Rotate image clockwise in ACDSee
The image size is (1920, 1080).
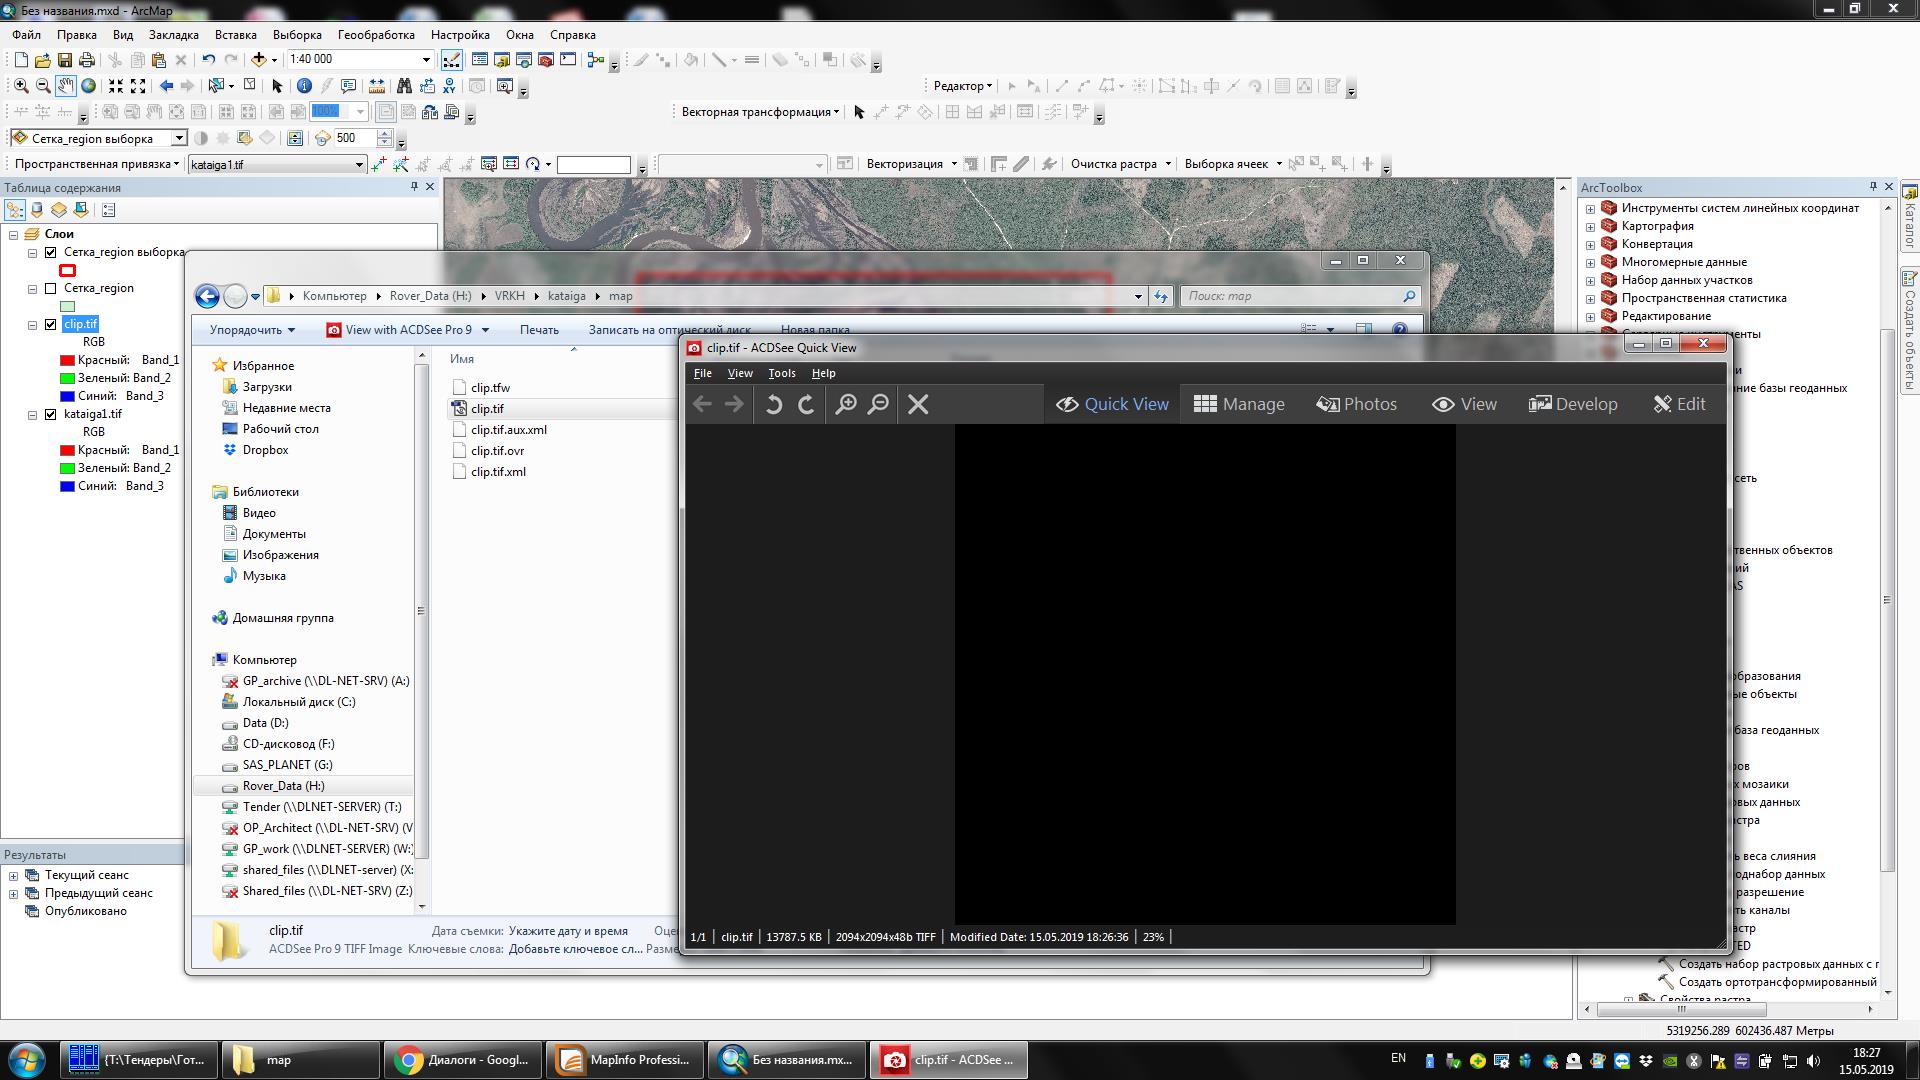click(x=806, y=404)
